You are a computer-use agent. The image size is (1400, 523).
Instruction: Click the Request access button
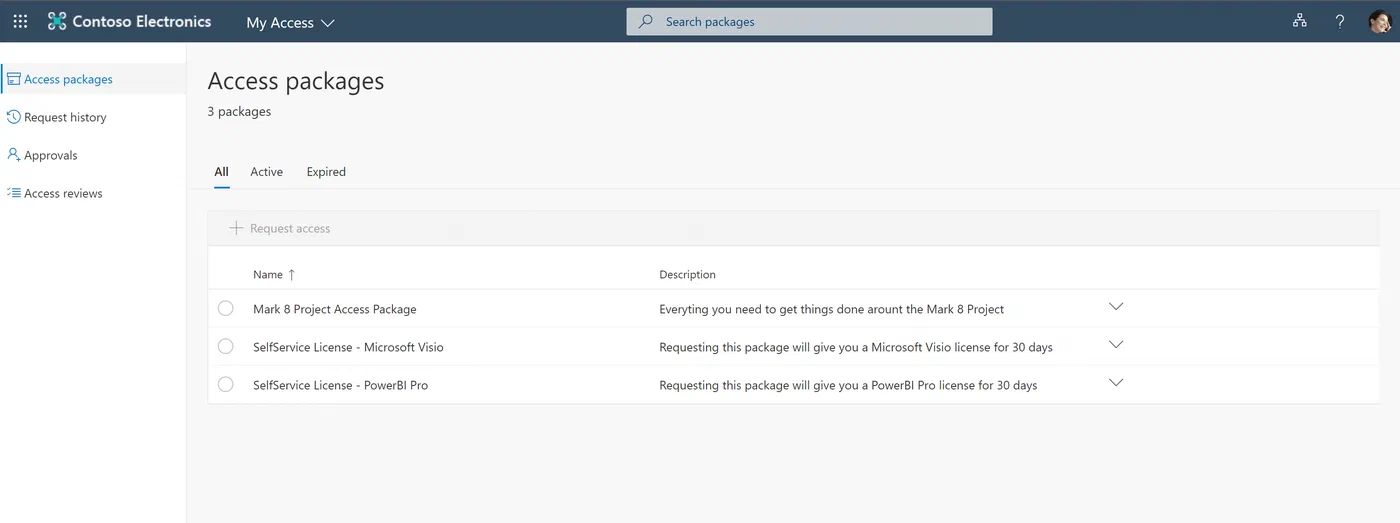pos(280,228)
